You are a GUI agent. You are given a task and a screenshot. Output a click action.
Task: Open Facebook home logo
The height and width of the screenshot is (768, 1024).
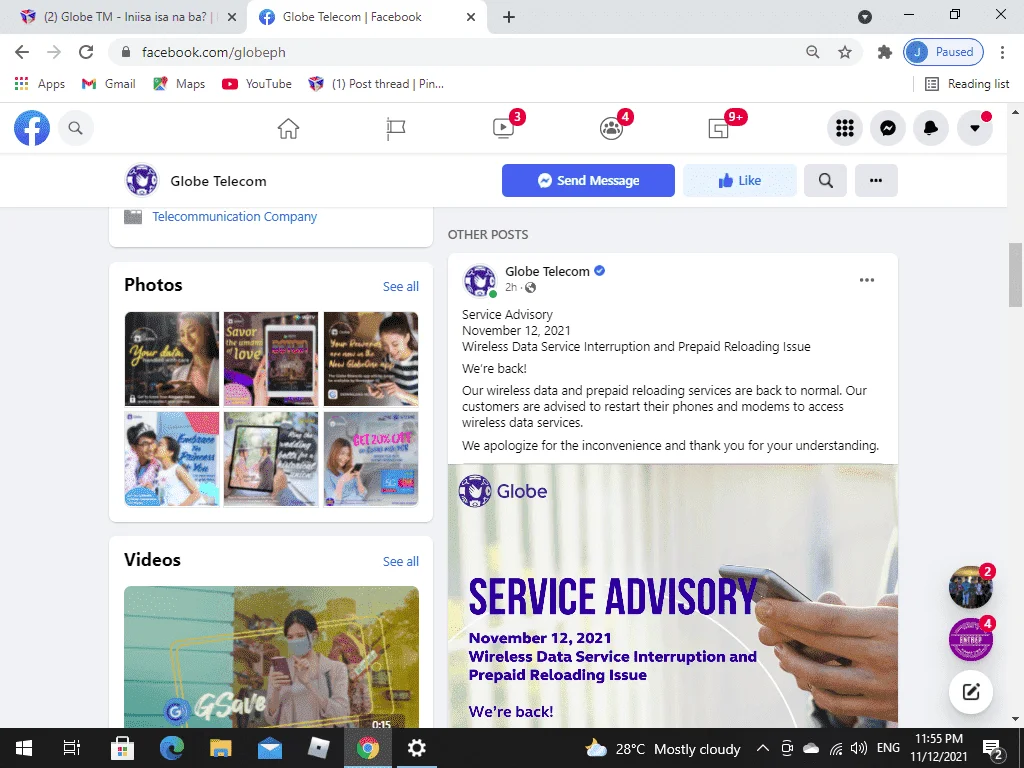pos(32,128)
